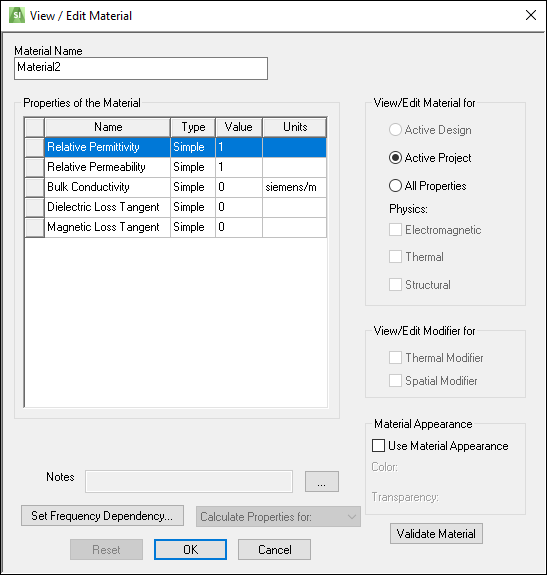Select the Relative Permeability row name
The height and width of the screenshot is (575, 547).
pos(107,167)
